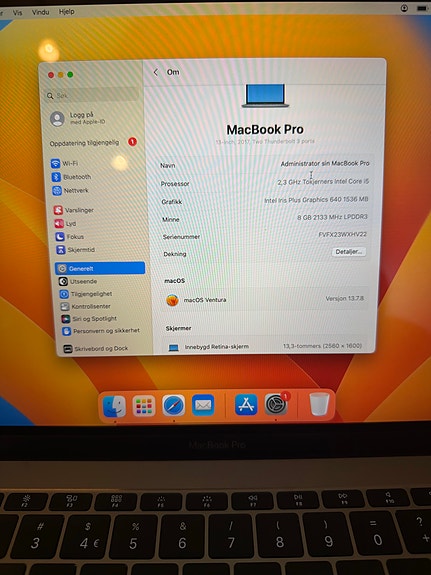Open Wi-Fi settings in sidebar

pos(65,163)
